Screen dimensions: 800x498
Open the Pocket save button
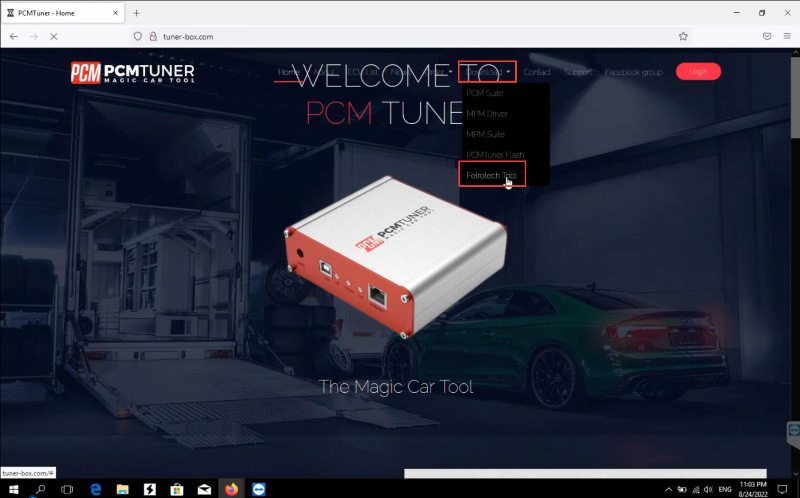[767, 37]
